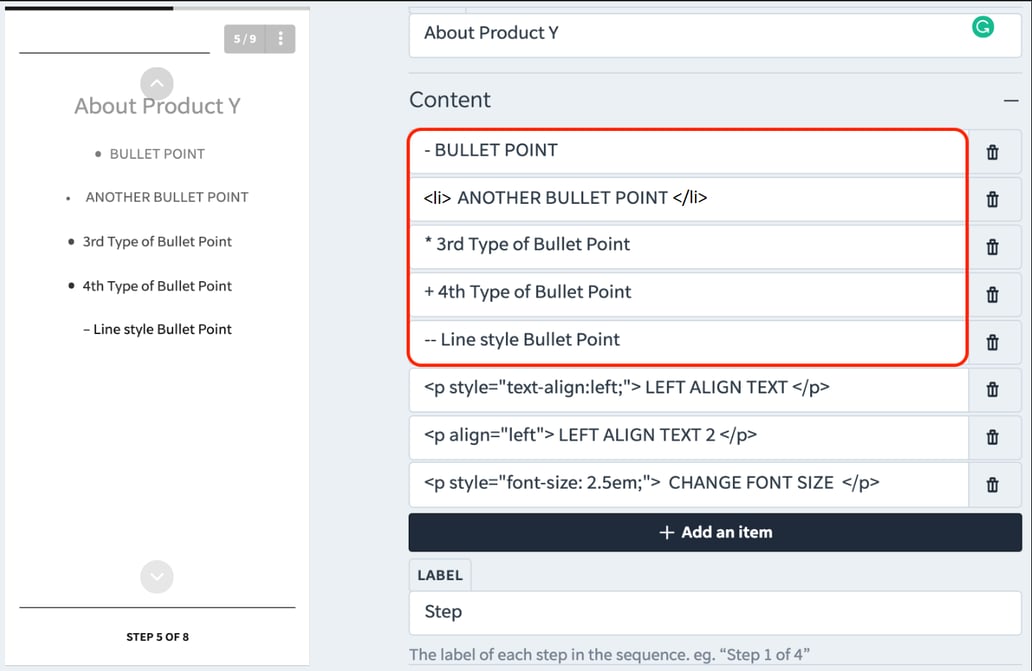Click the down chevron to advance the preview
The width and height of the screenshot is (1032, 671).
coord(157,576)
